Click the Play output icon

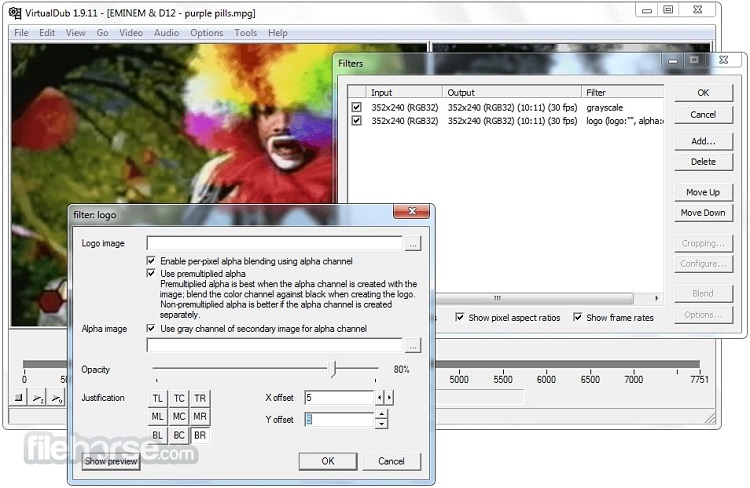point(56,398)
